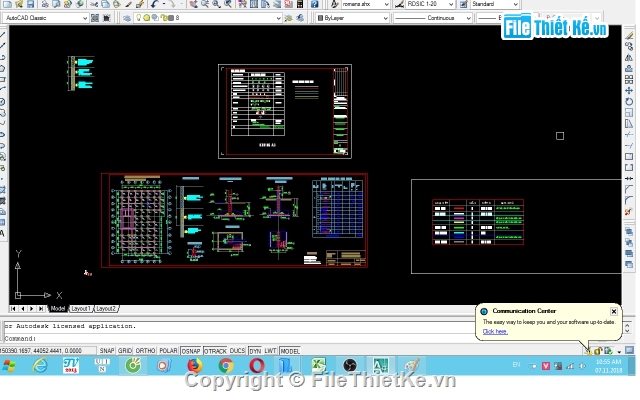Toggle OTRACK object snap tracking
640x400 pixels.
[x=215, y=351]
